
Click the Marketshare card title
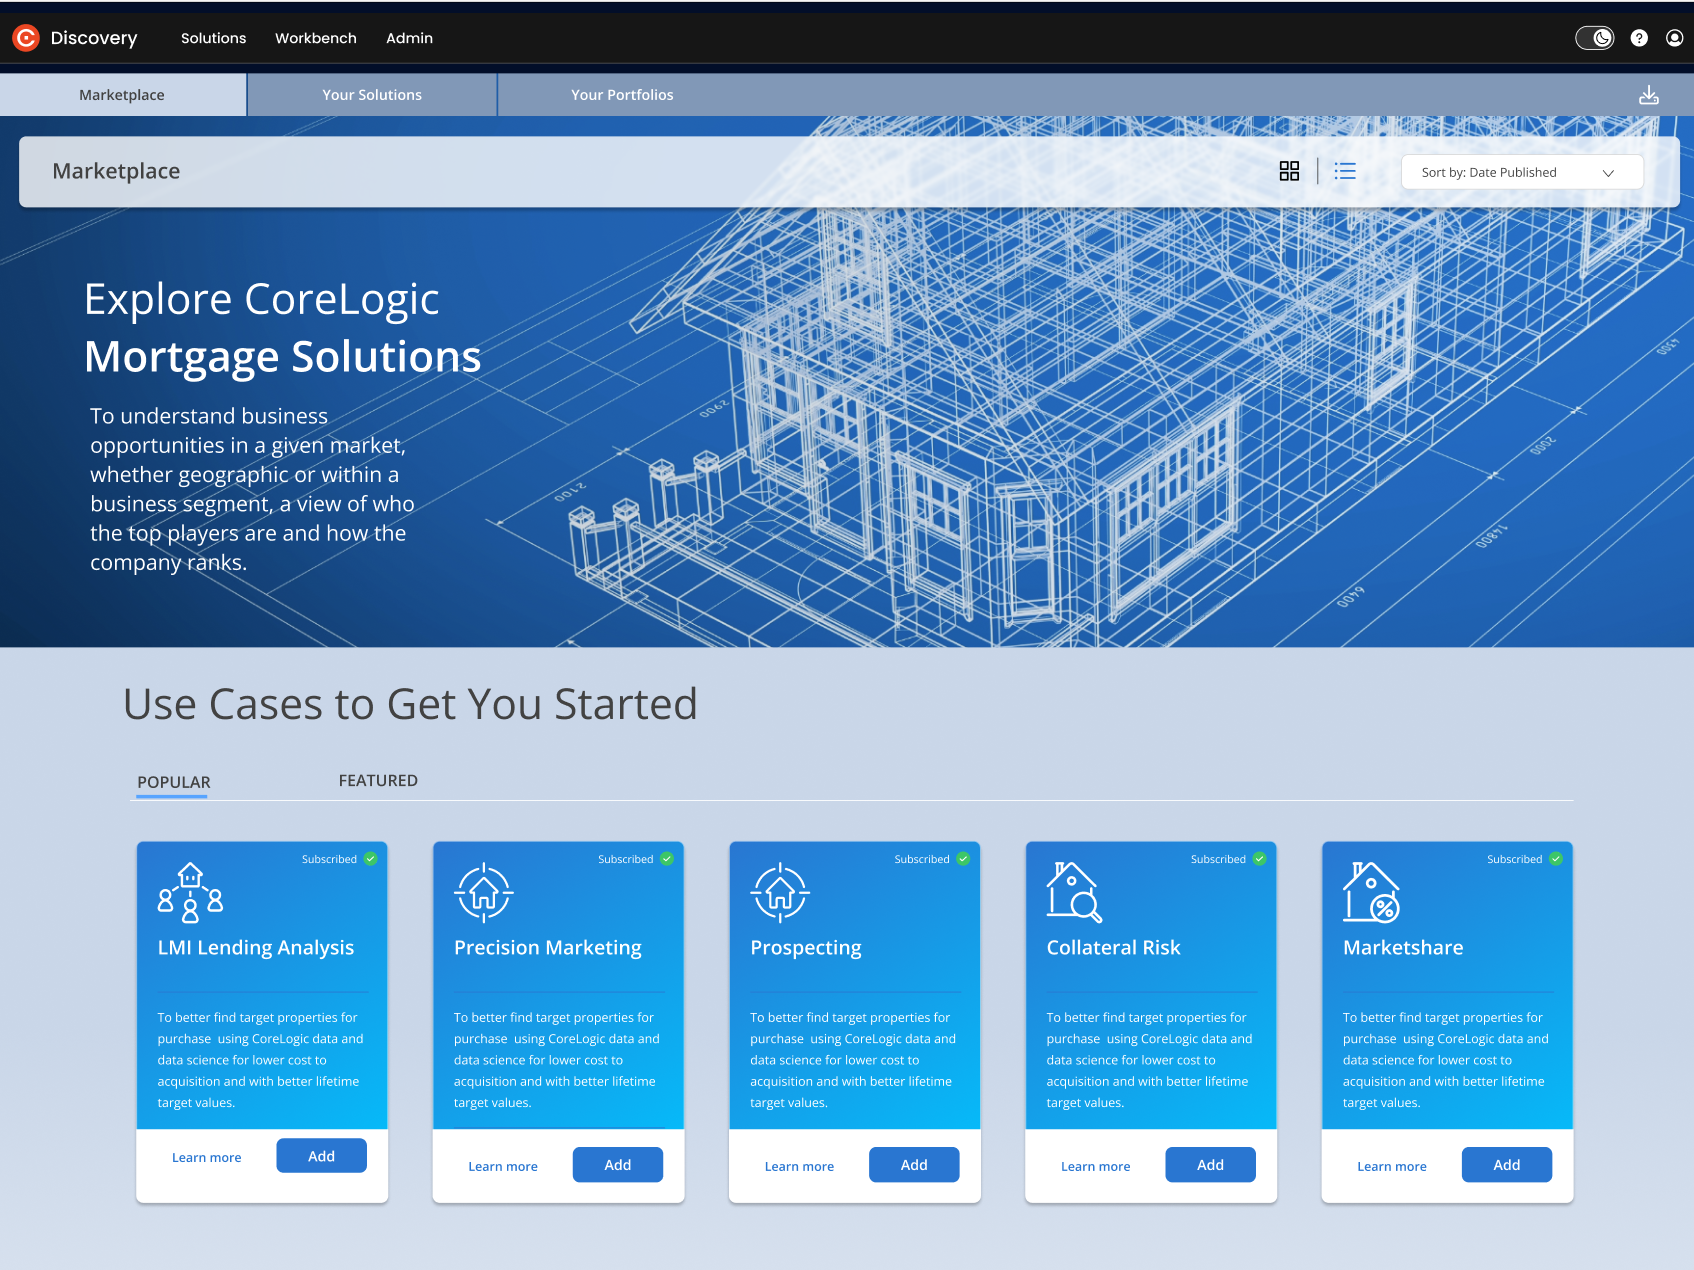tap(1403, 948)
